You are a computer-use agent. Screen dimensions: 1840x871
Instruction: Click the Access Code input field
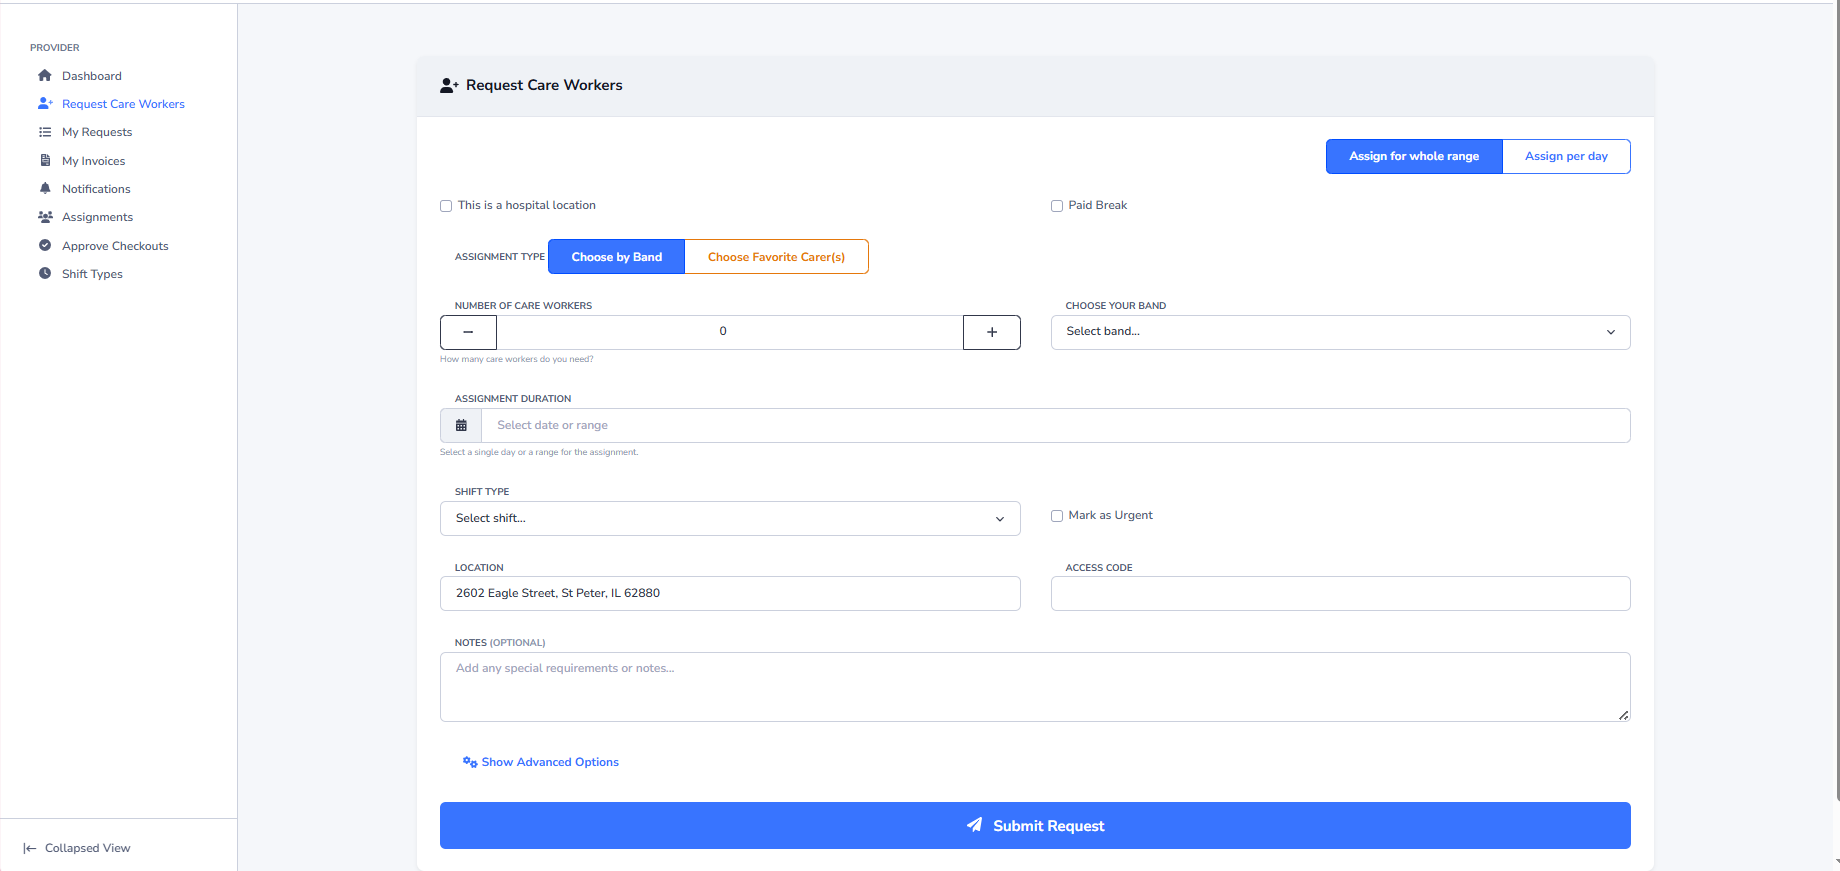pos(1340,594)
